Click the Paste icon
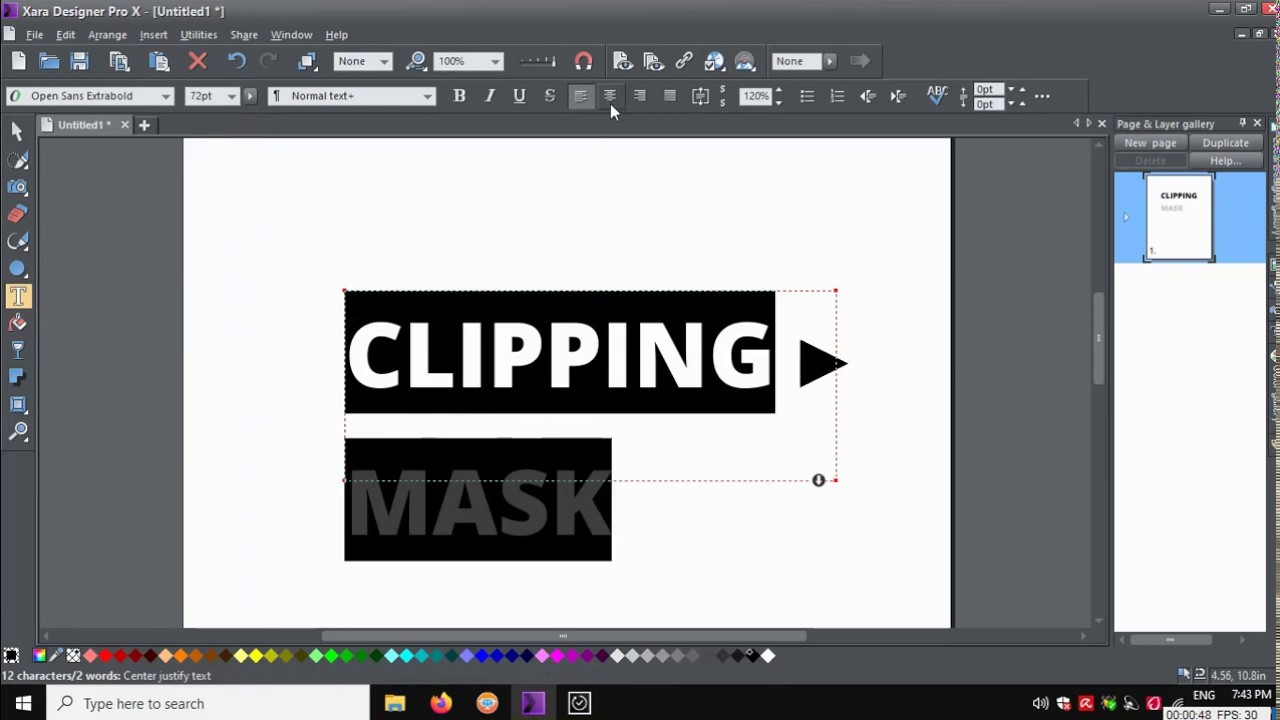 (x=158, y=61)
